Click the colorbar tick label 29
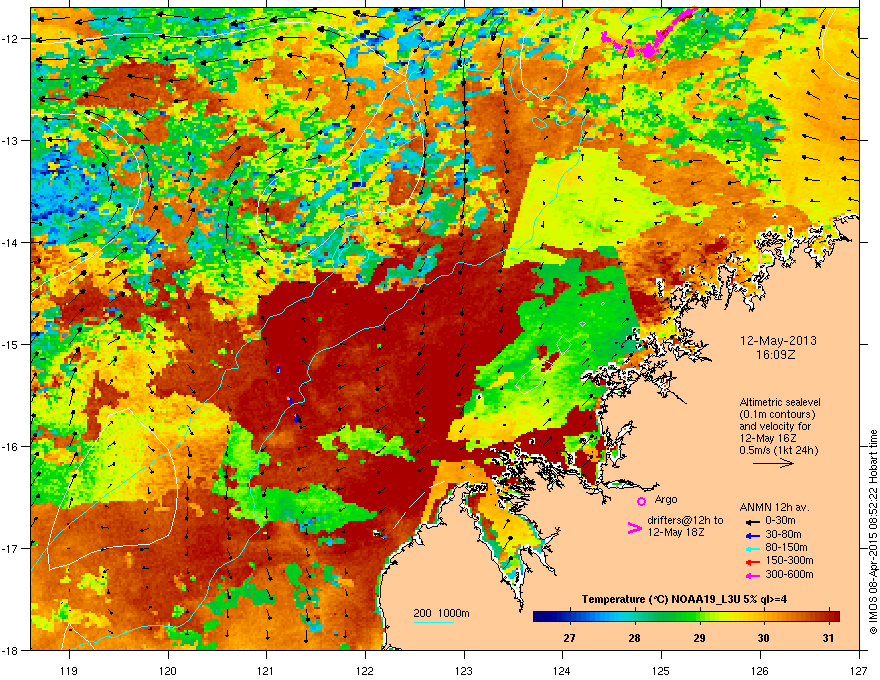 (x=699, y=638)
